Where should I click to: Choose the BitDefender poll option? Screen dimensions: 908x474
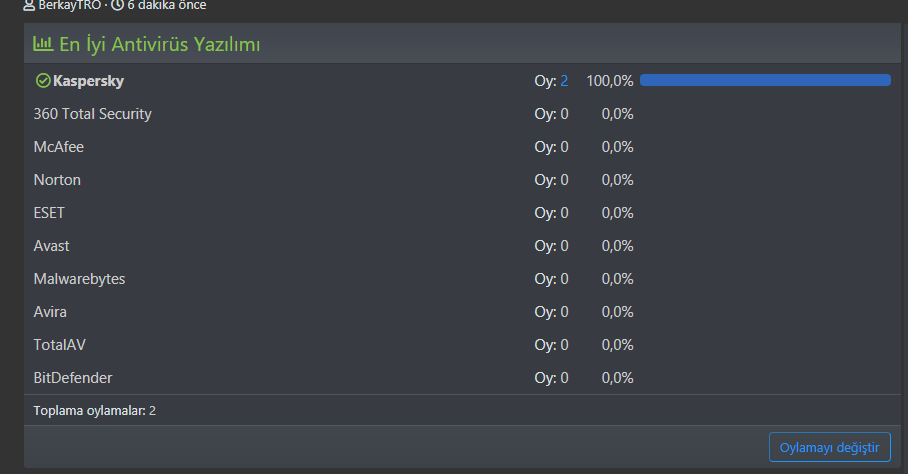pos(73,378)
